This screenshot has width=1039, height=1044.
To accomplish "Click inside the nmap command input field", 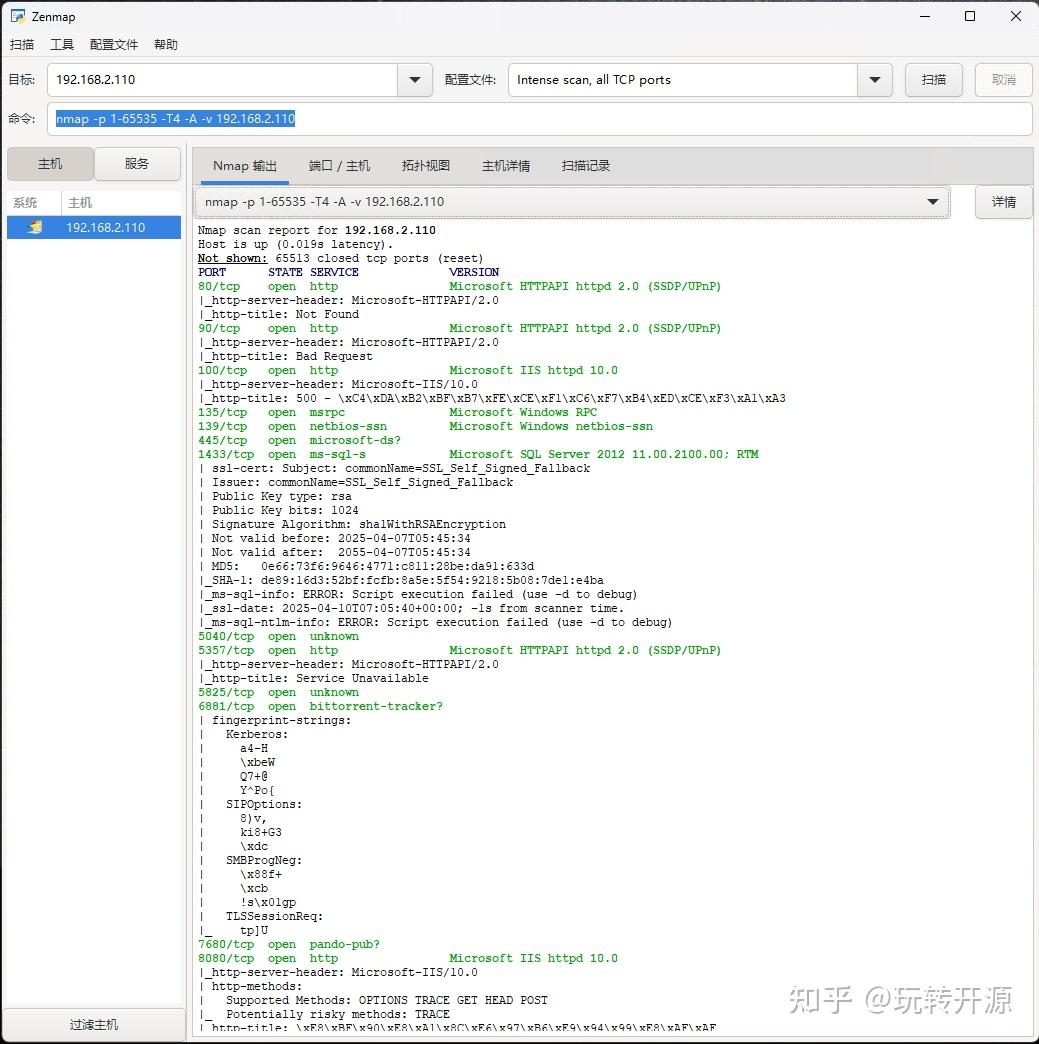I will (400, 118).
